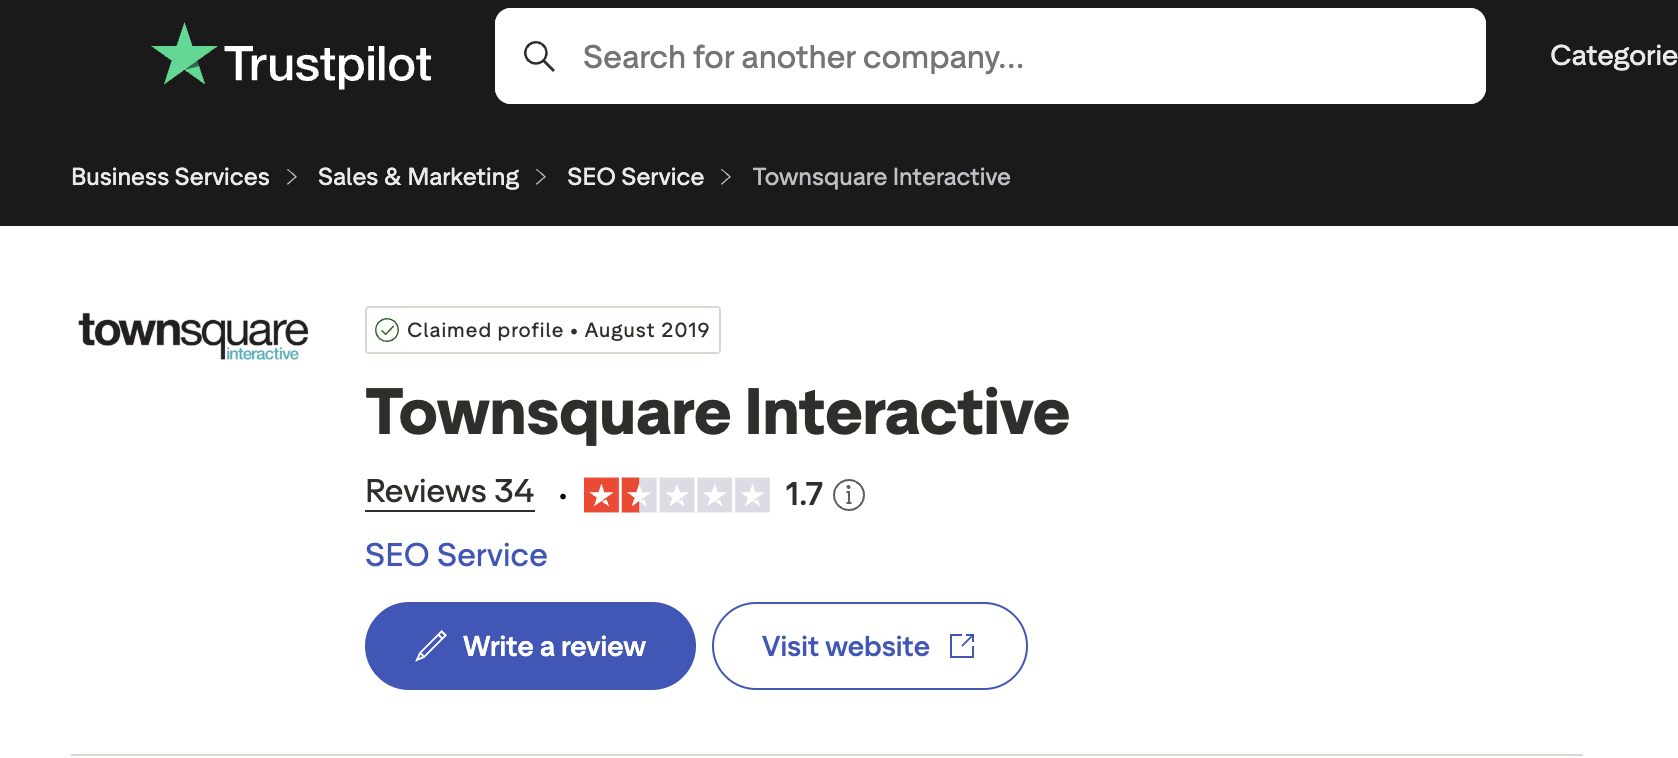
Task: Click Townsquare Interactive breadcrumb text
Action: [x=881, y=177]
